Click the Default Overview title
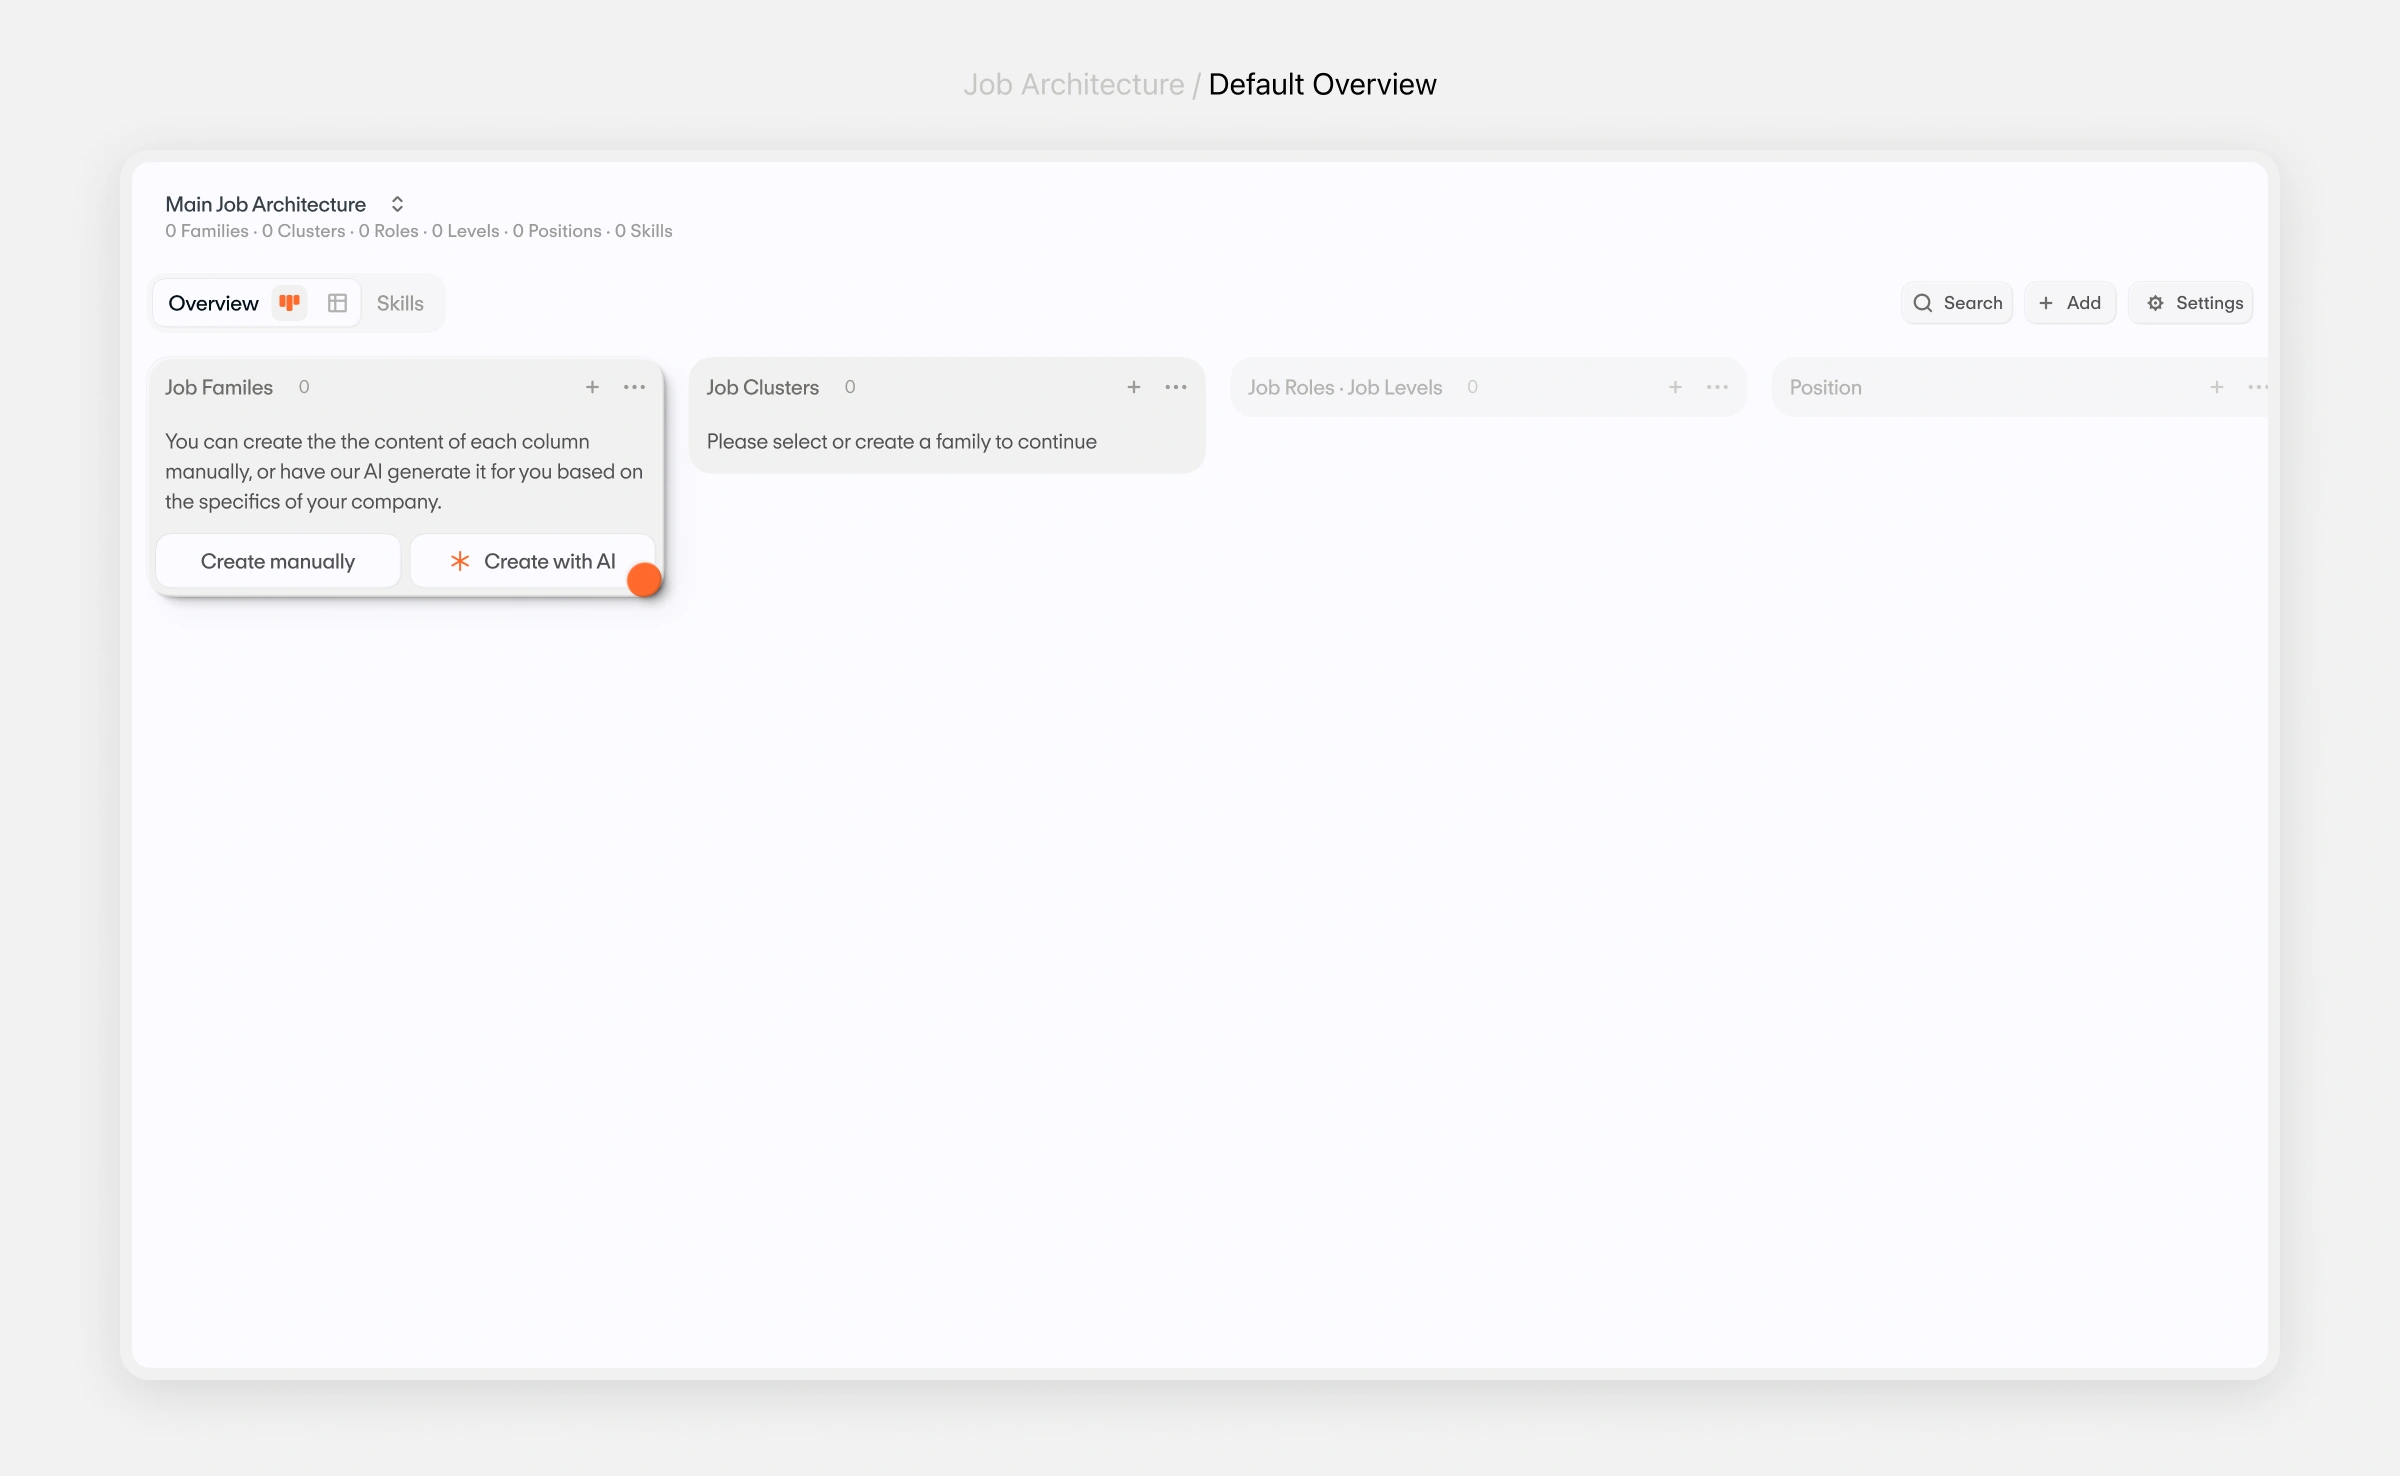This screenshot has width=2400, height=1476. pyautogui.click(x=1322, y=84)
